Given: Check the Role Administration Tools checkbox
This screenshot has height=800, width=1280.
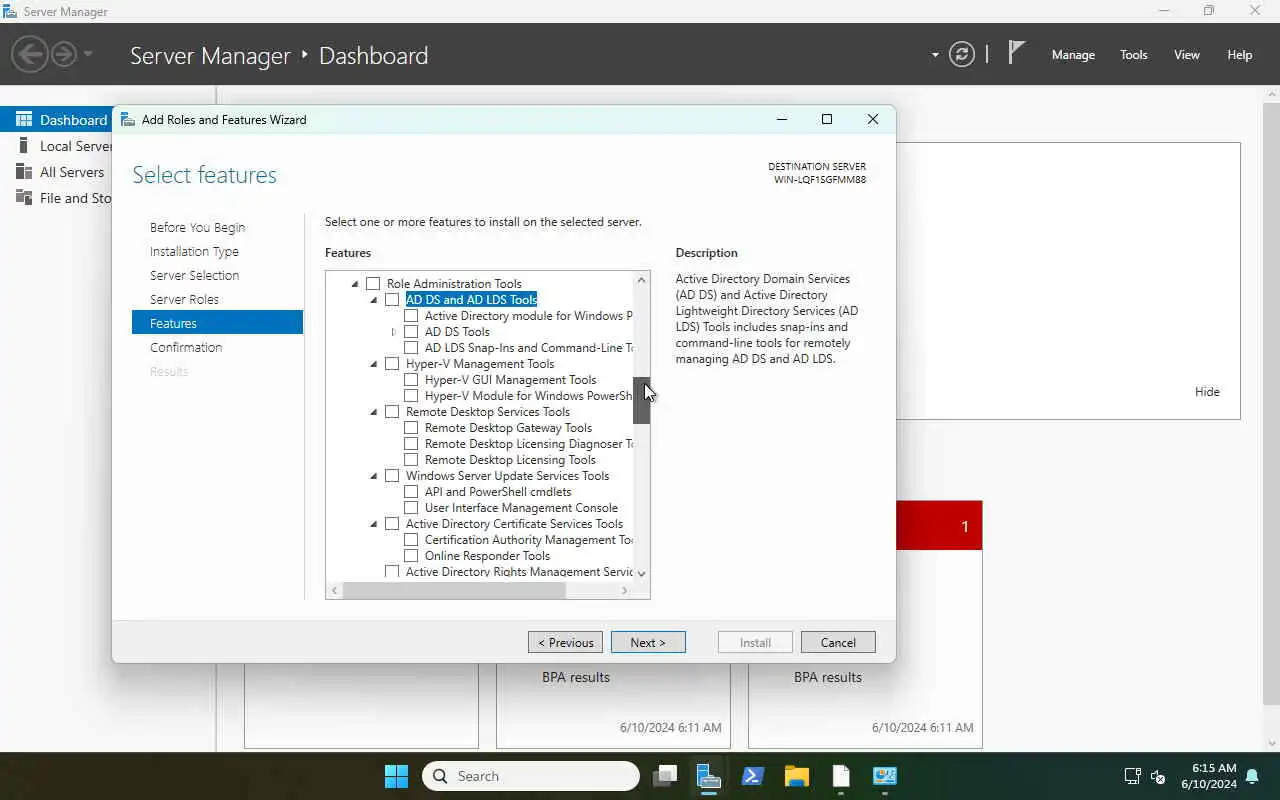Looking at the screenshot, I should pos(373,284).
